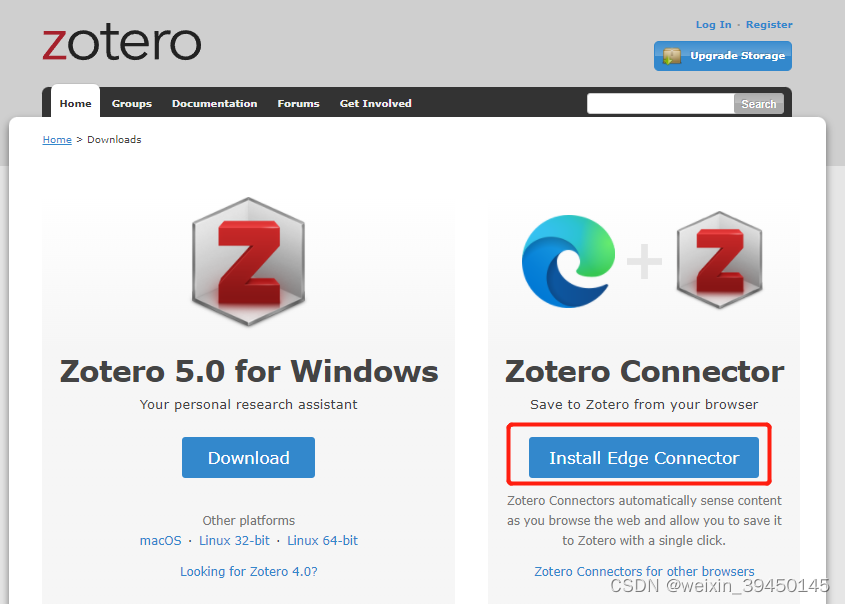This screenshot has width=845, height=604.
Task: Choose the macOS platform link
Action: point(161,540)
